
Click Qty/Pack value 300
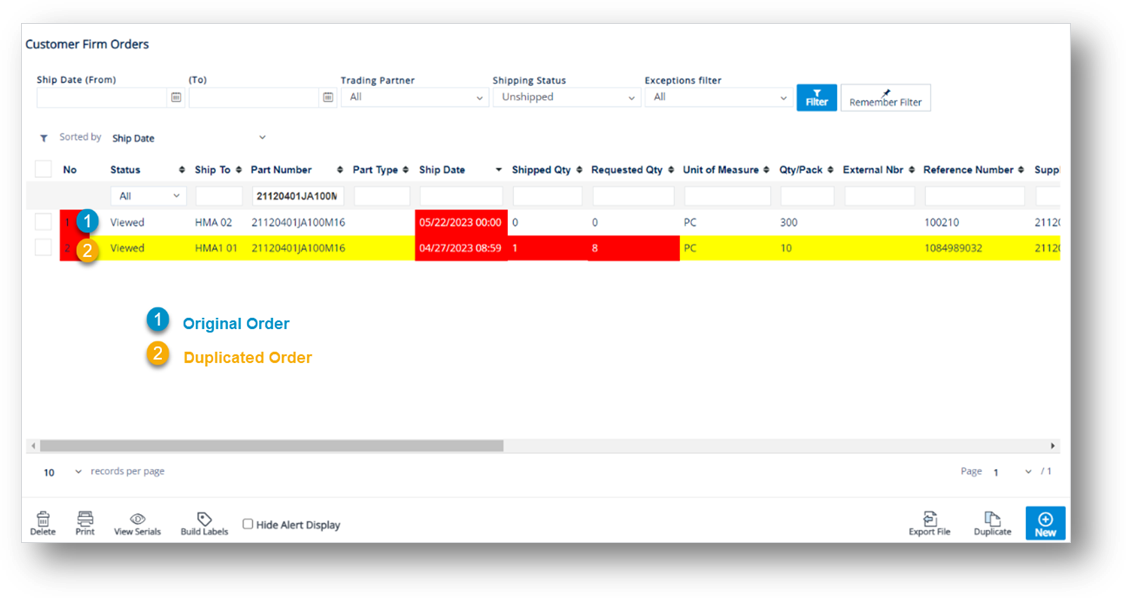(x=788, y=223)
